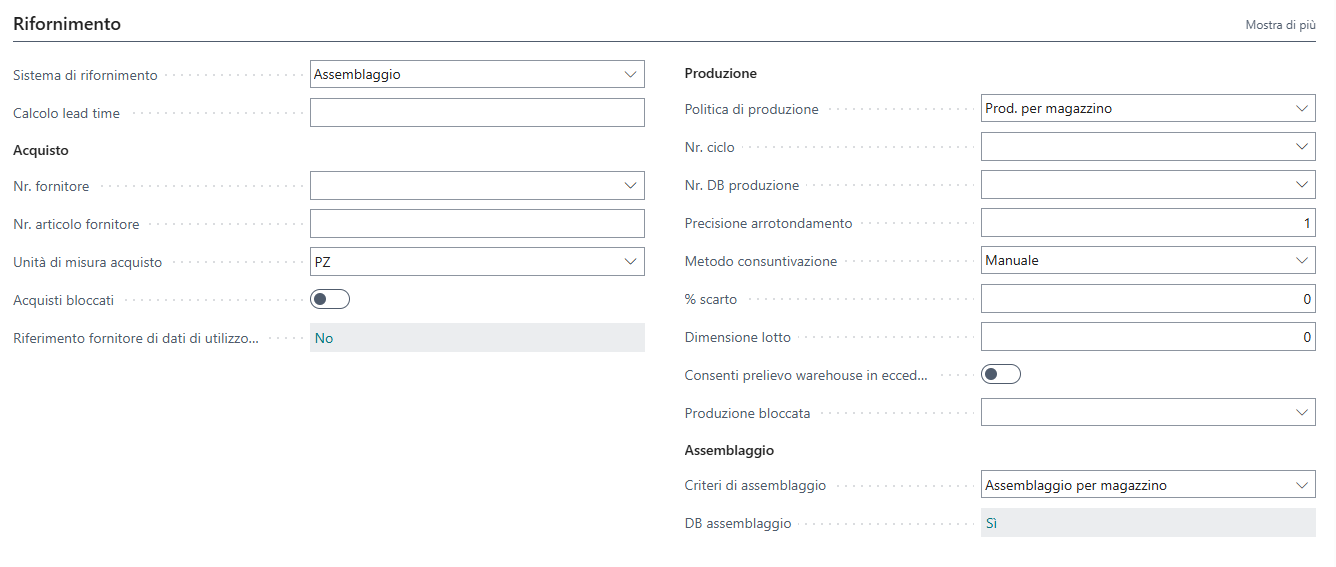This screenshot has width=1336, height=567.
Task: Enable Consenti prelievo warehouse in eccedenza
Action: pyautogui.click(x=1001, y=374)
